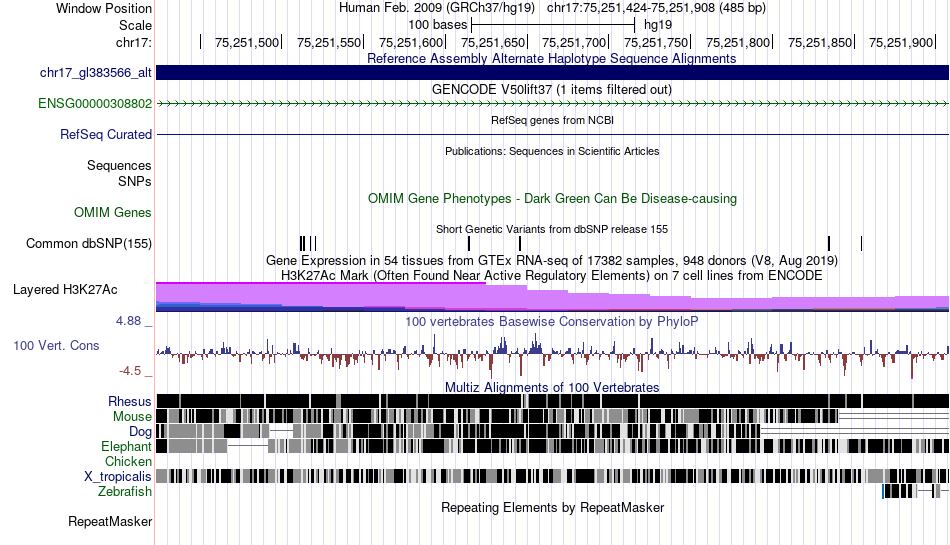This screenshot has height=545, width=950.
Task: Open the GTEx Gene Expression track title
Action: tap(552, 261)
